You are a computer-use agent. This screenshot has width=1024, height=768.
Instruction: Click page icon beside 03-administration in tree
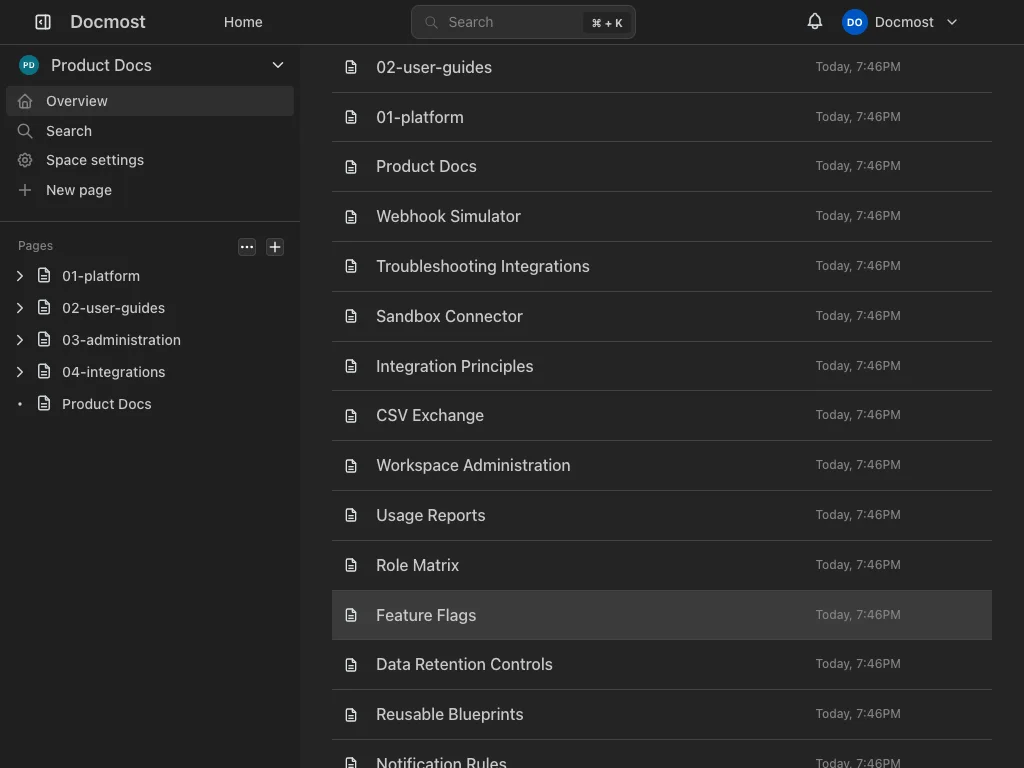pyautogui.click(x=44, y=340)
